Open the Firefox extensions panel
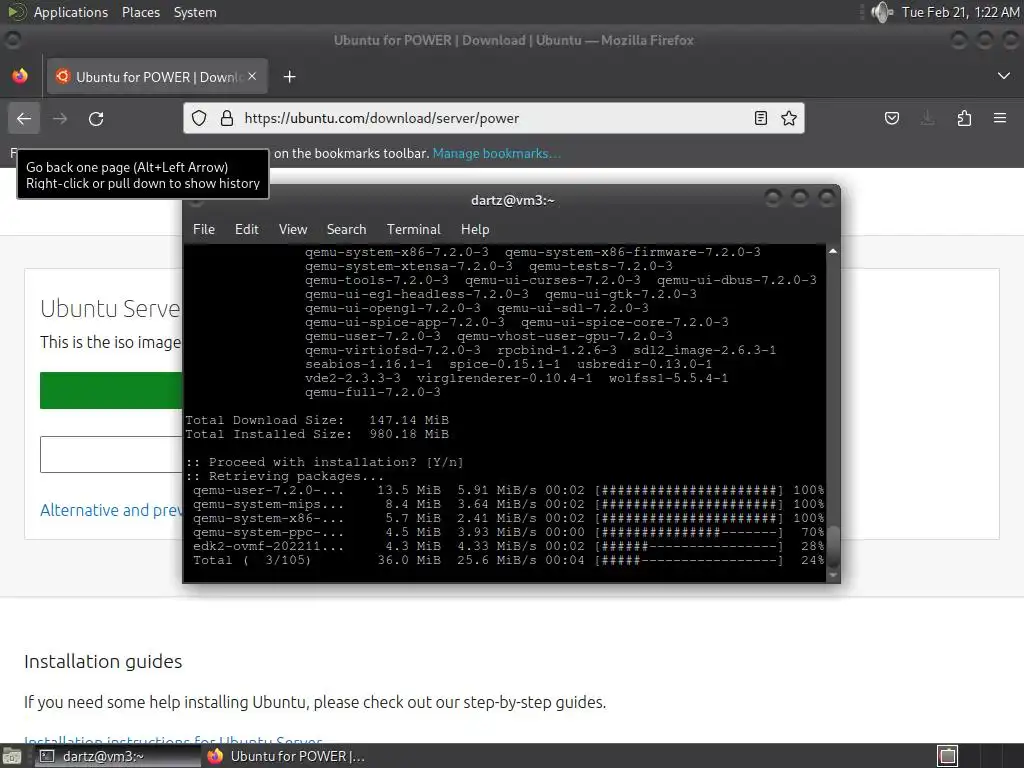 coord(964,118)
